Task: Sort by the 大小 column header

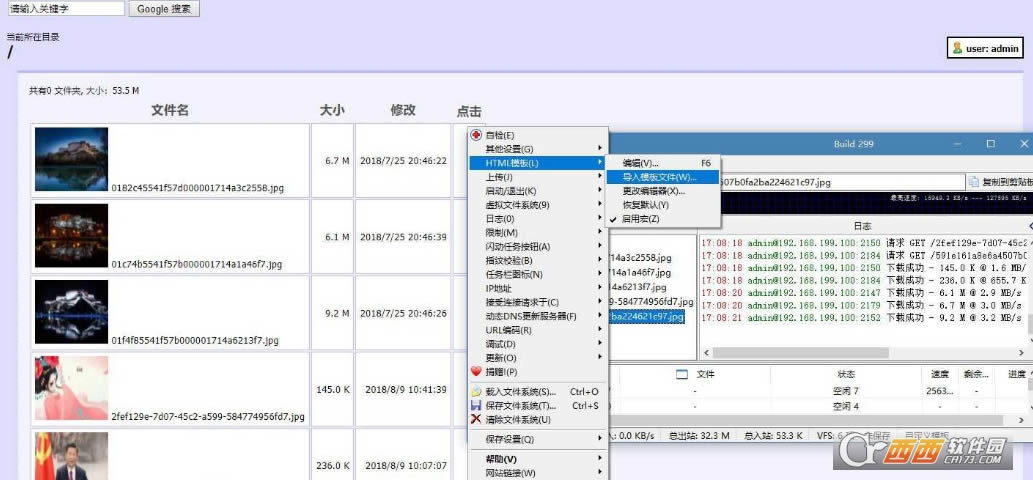Action: coord(332,110)
